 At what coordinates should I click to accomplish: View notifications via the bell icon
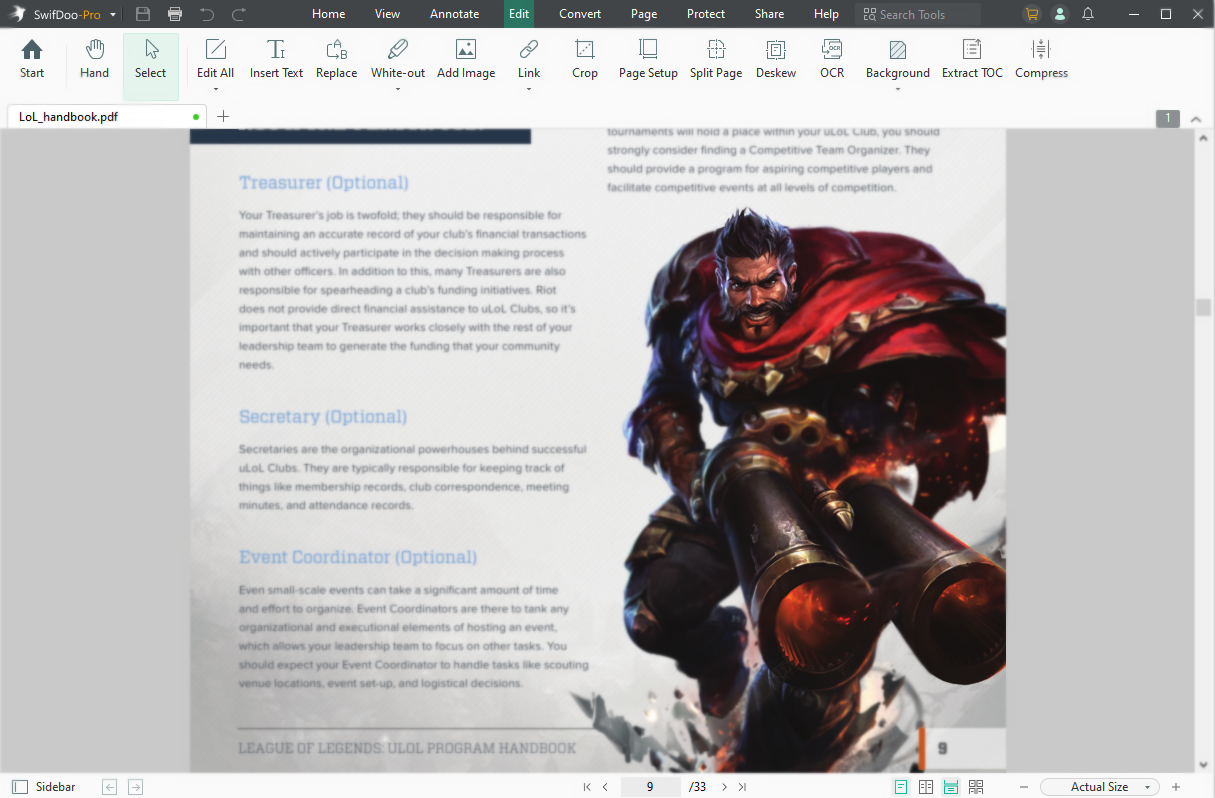(x=1088, y=14)
